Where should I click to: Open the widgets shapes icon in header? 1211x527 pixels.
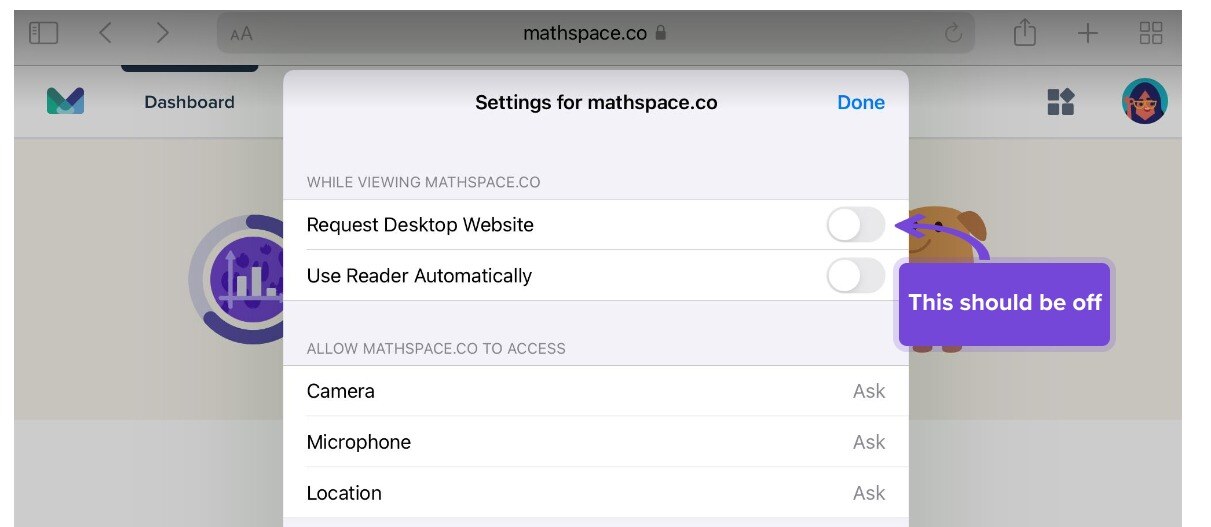[1060, 101]
